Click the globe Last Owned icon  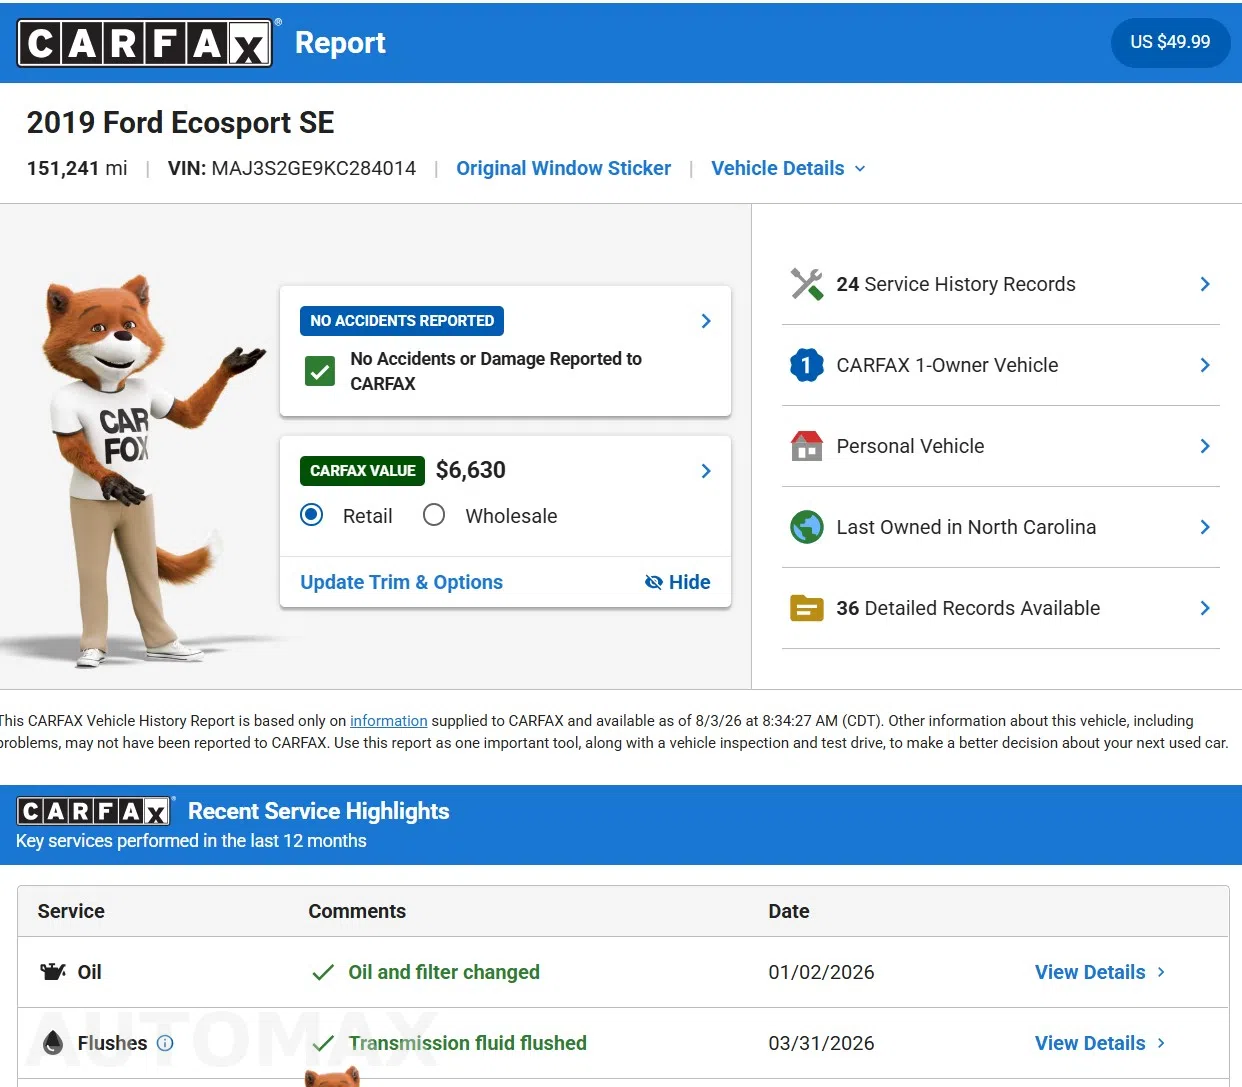click(x=807, y=527)
